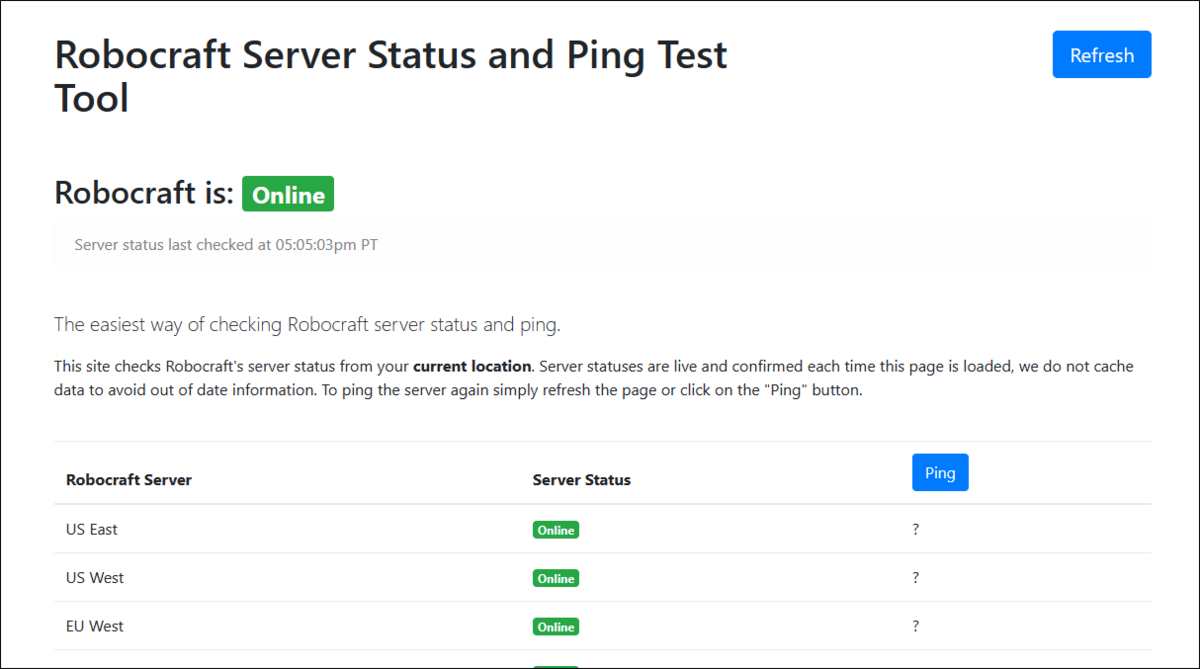1200x669 pixels.
Task: Click the 'Robocraft is:' heading text
Action: pos(144,193)
